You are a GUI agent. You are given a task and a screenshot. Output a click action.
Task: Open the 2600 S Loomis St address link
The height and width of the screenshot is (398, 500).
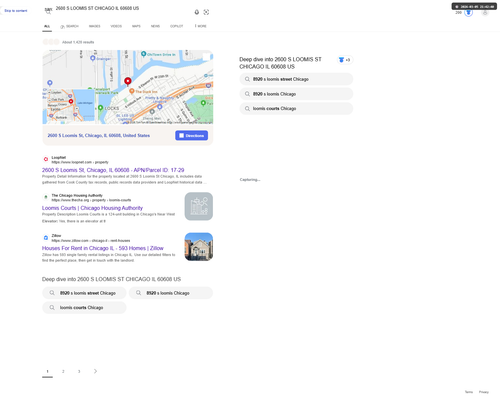[99, 135]
